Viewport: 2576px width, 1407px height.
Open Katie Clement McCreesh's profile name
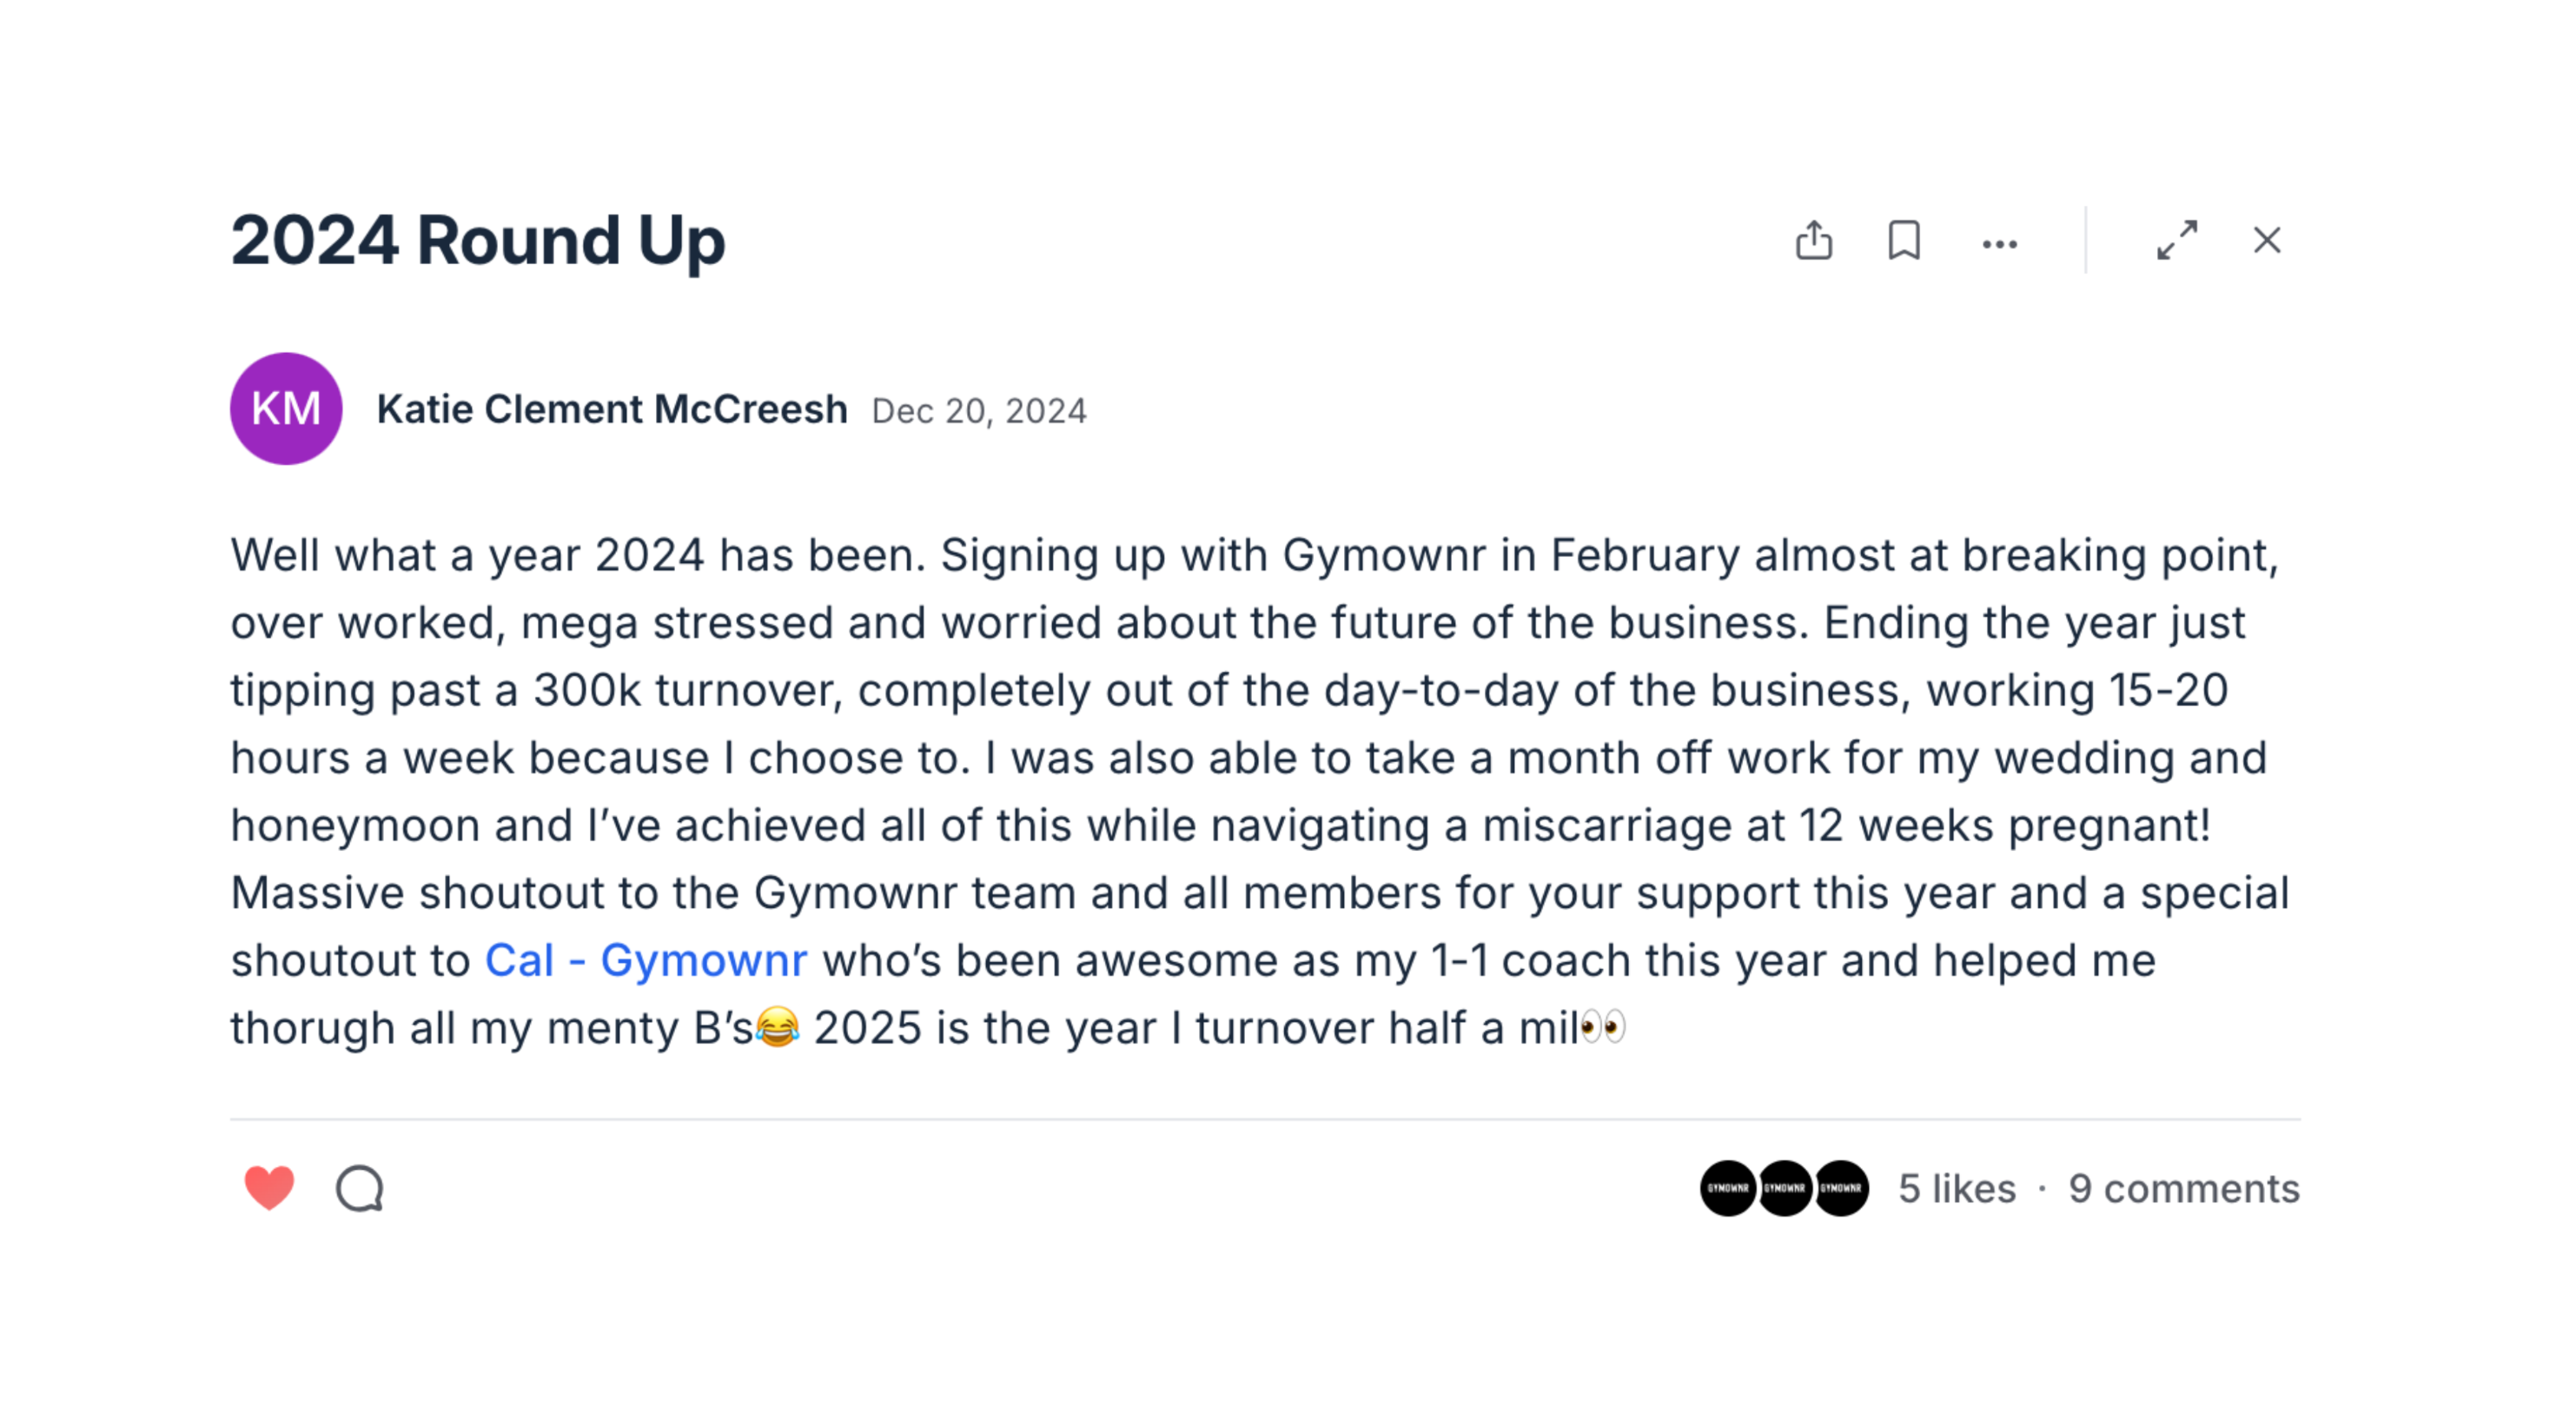(x=612, y=410)
